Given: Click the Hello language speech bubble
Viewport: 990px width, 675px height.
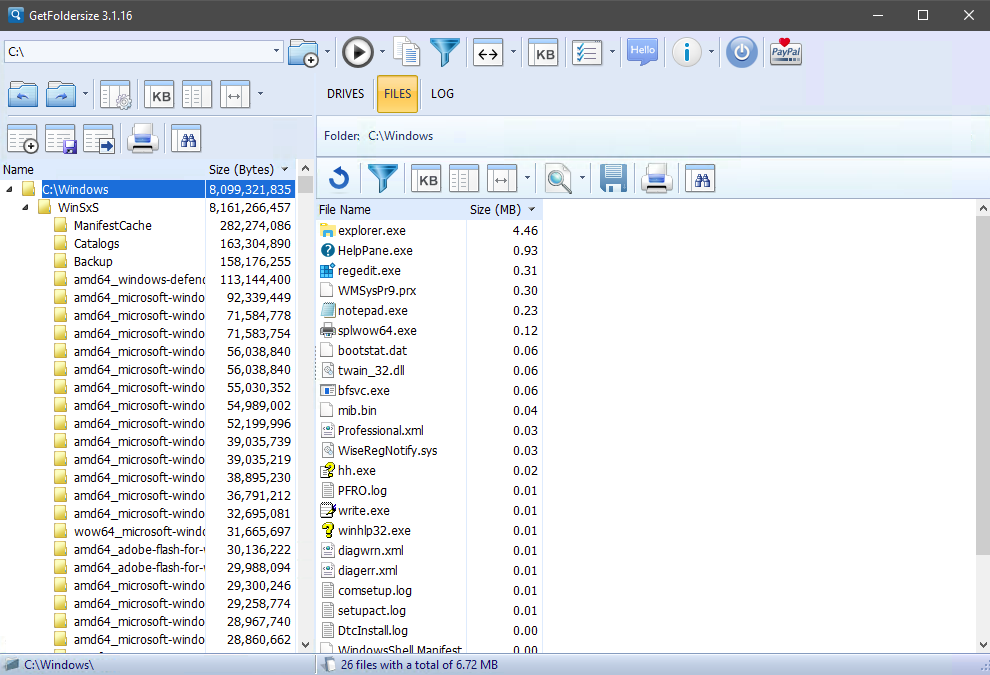Looking at the screenshot, I should point(642,52).
